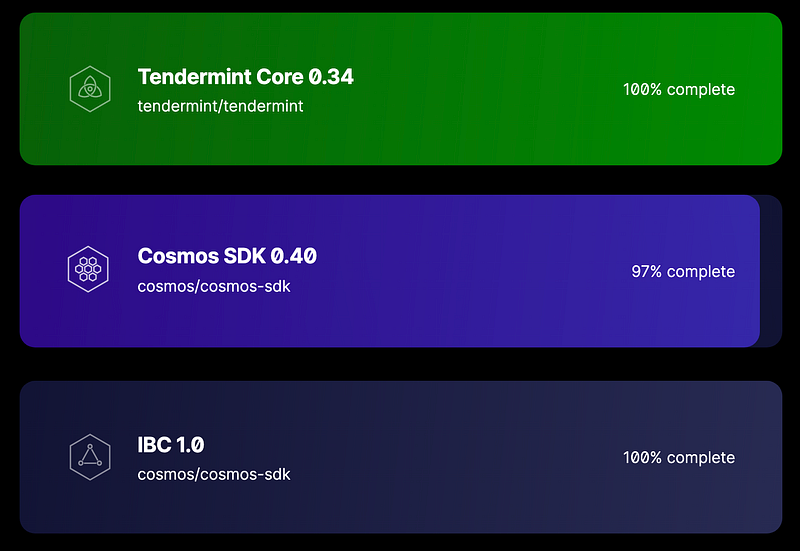Click the 97% complete label
The width and height of the screenshot is (800, 551).
point(683,271)
